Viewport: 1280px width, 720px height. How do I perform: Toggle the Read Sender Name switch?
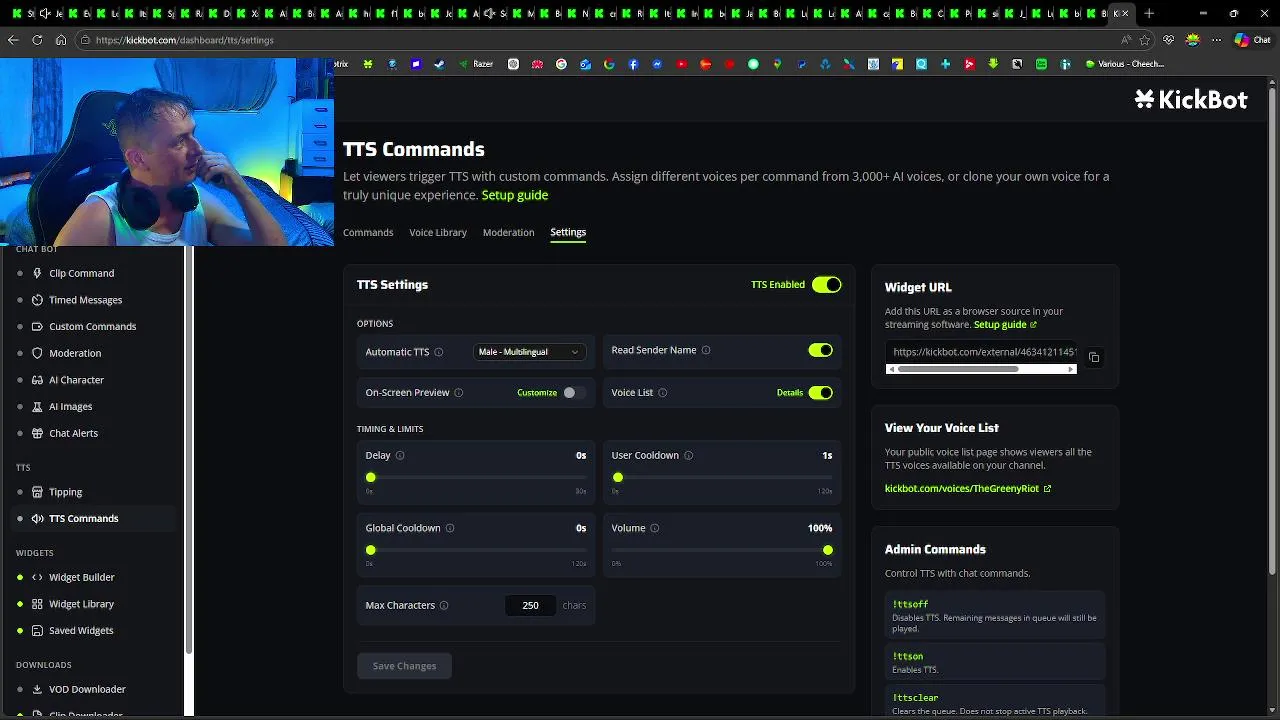pyautogui.click(x=820, y=350)
